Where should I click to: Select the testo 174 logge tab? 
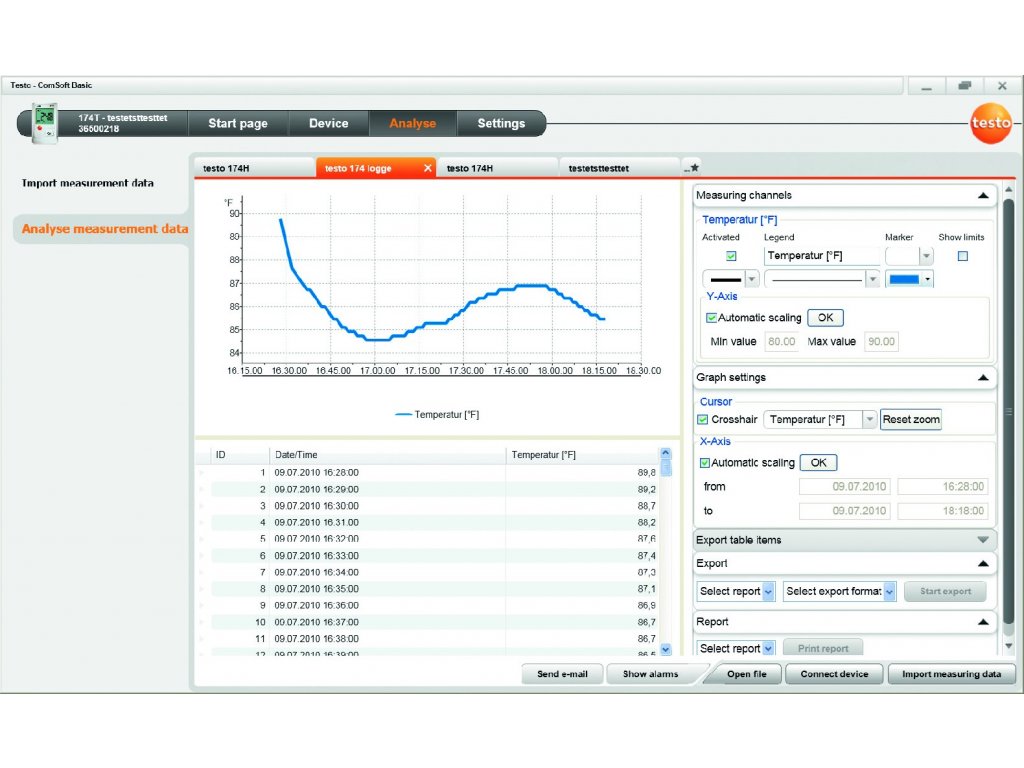376,168
